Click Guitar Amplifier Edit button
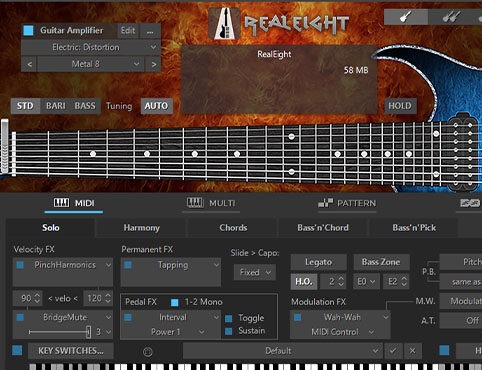482x370 pixels. tap(128, 31)
